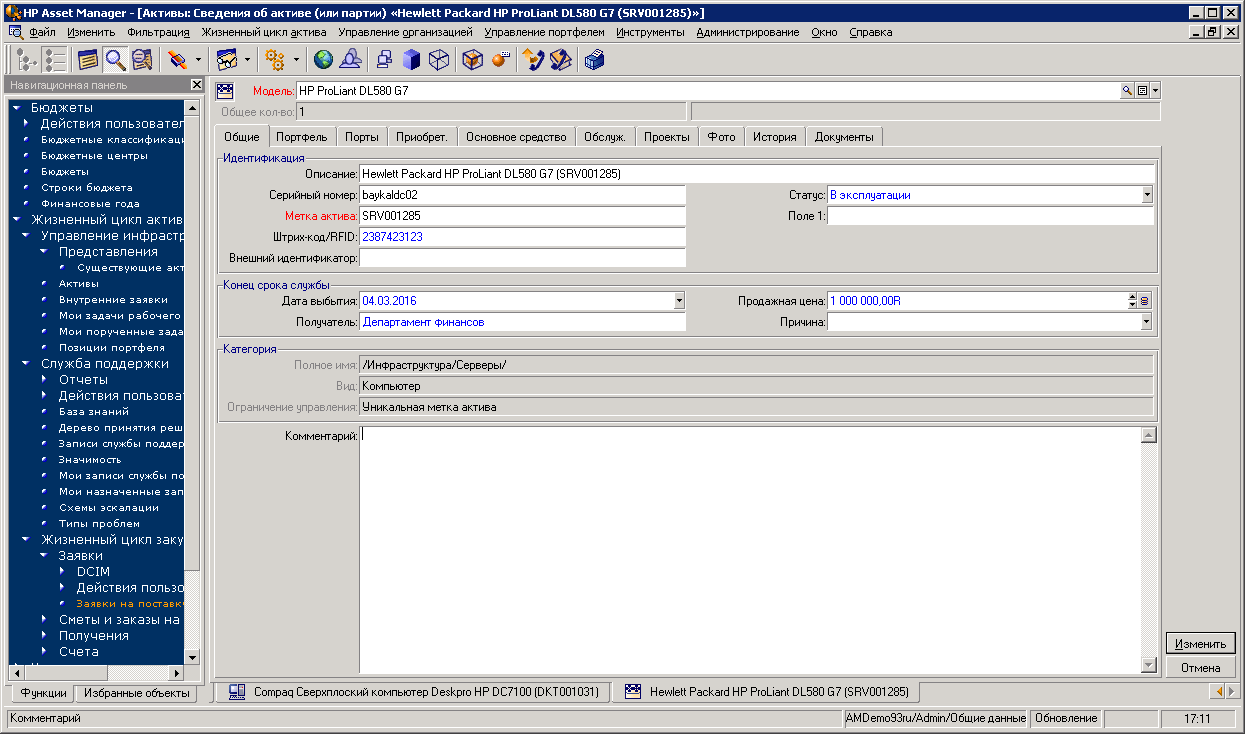Expand the DCIM tree node
Screen dimensions: 1245x734
(x=63, y=572)
